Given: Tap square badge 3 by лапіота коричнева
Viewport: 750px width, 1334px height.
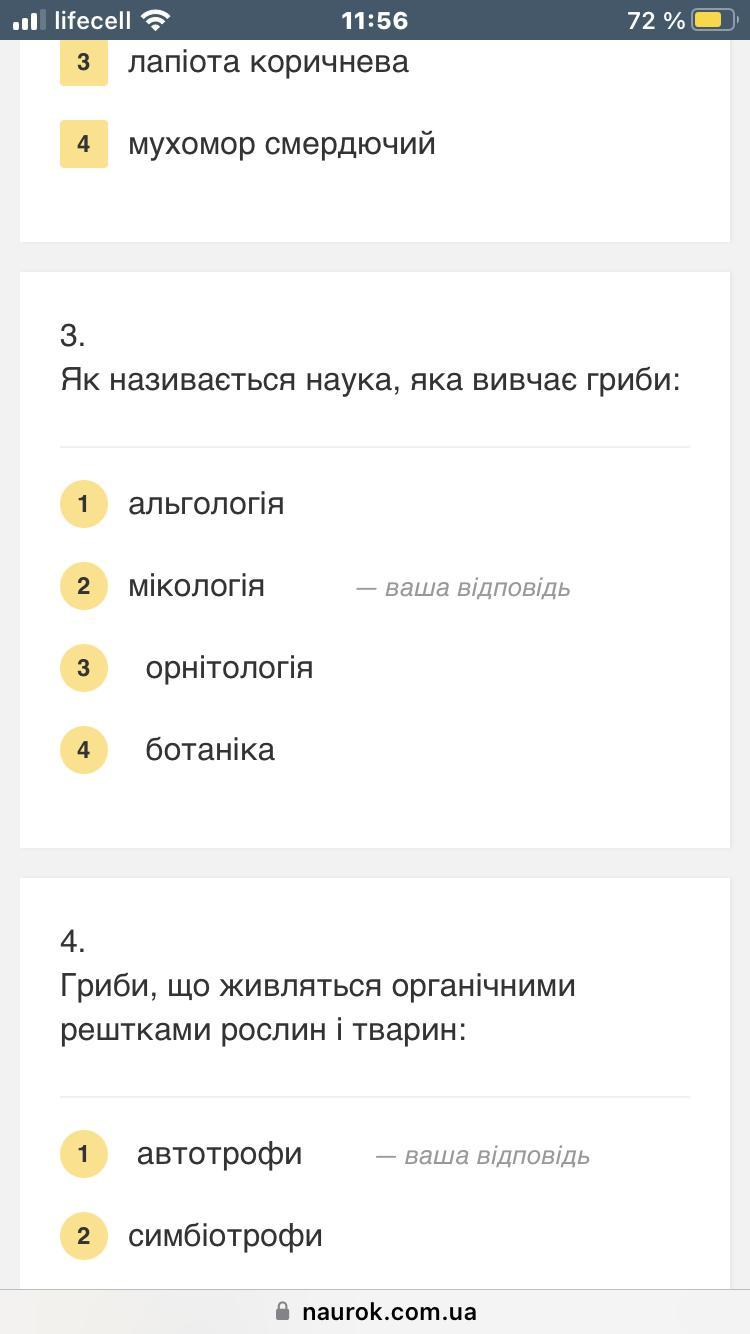Looking at the screenshot, I should (x=84, y=62).
